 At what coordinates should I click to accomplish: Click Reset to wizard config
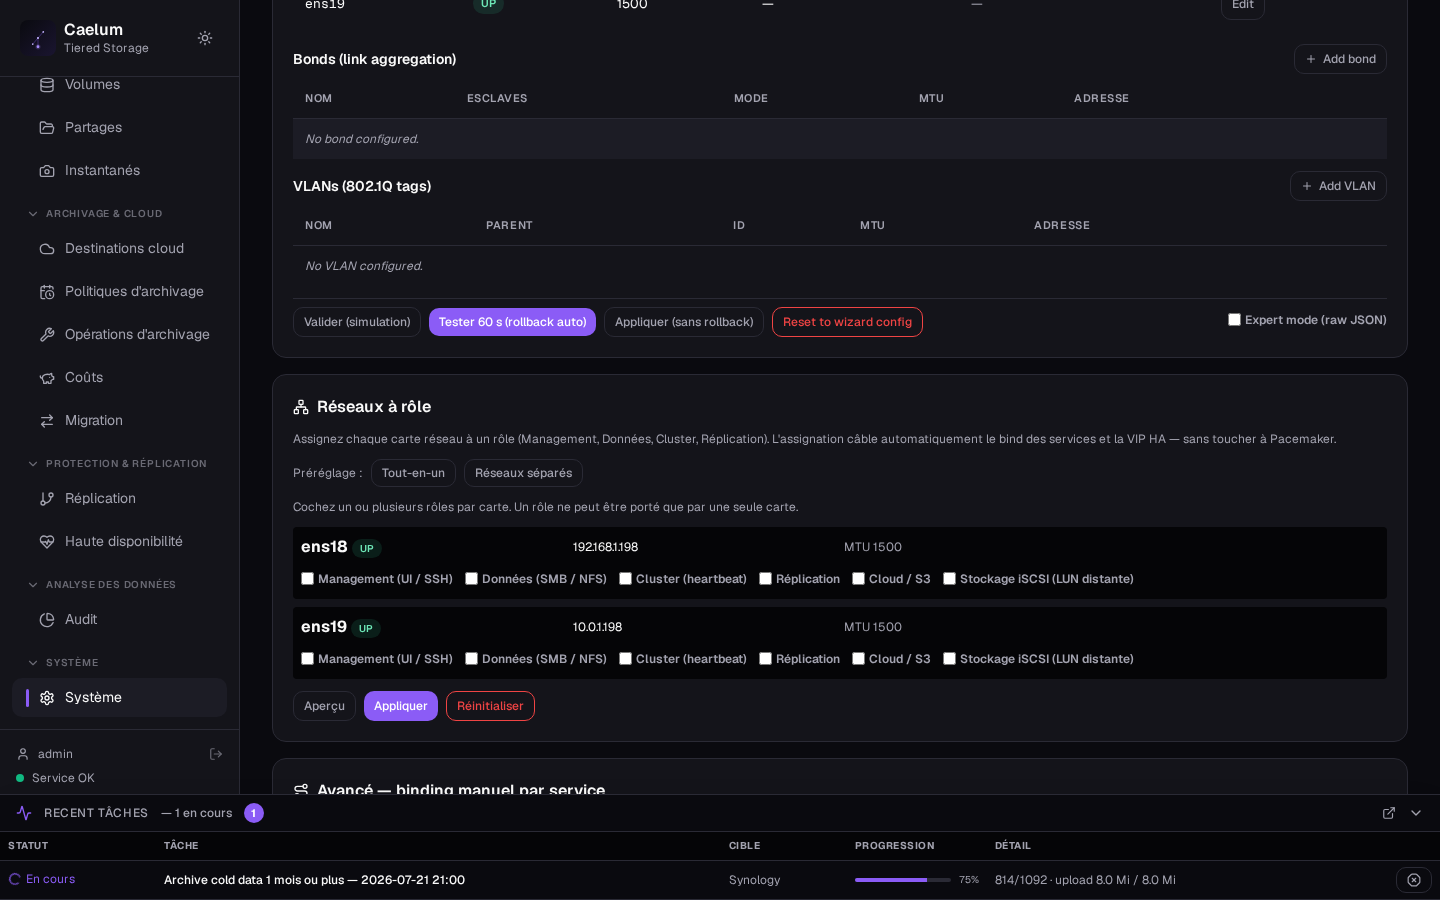(x=847, y=322)
